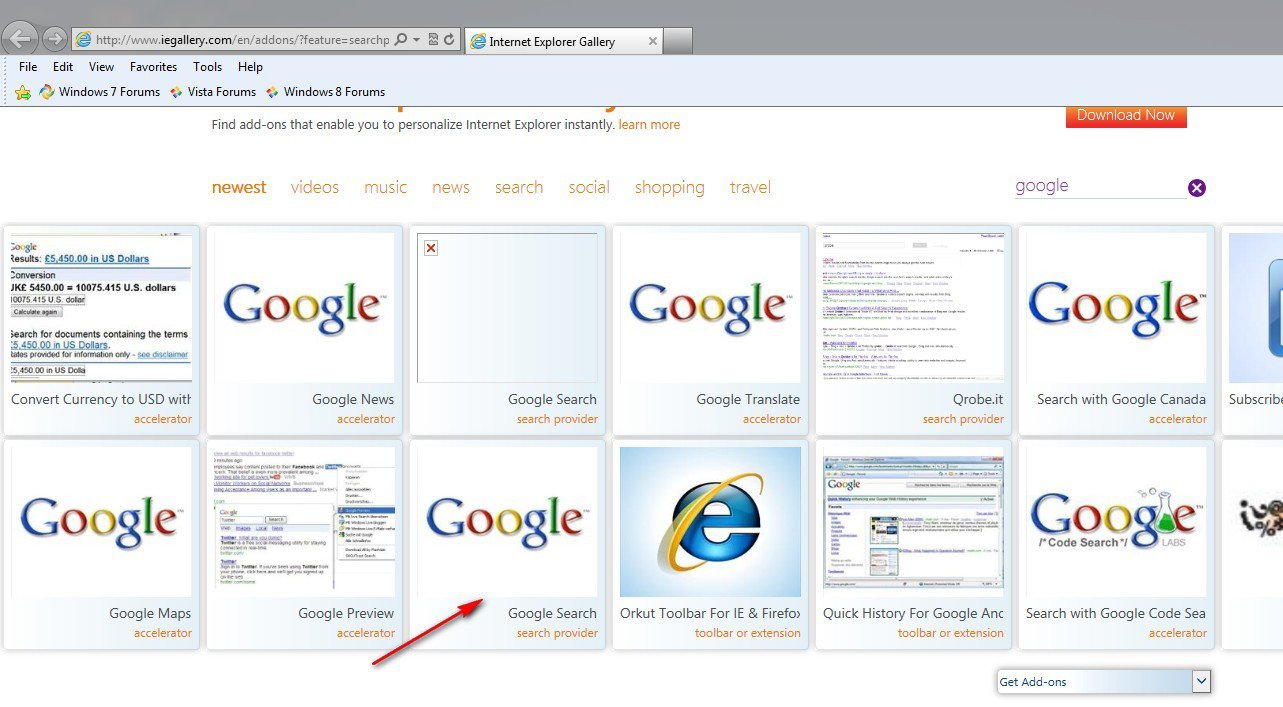The image size is (1283, 707).
Task: Open the Vista Forums favorite
Action: (x=212, y=92)
